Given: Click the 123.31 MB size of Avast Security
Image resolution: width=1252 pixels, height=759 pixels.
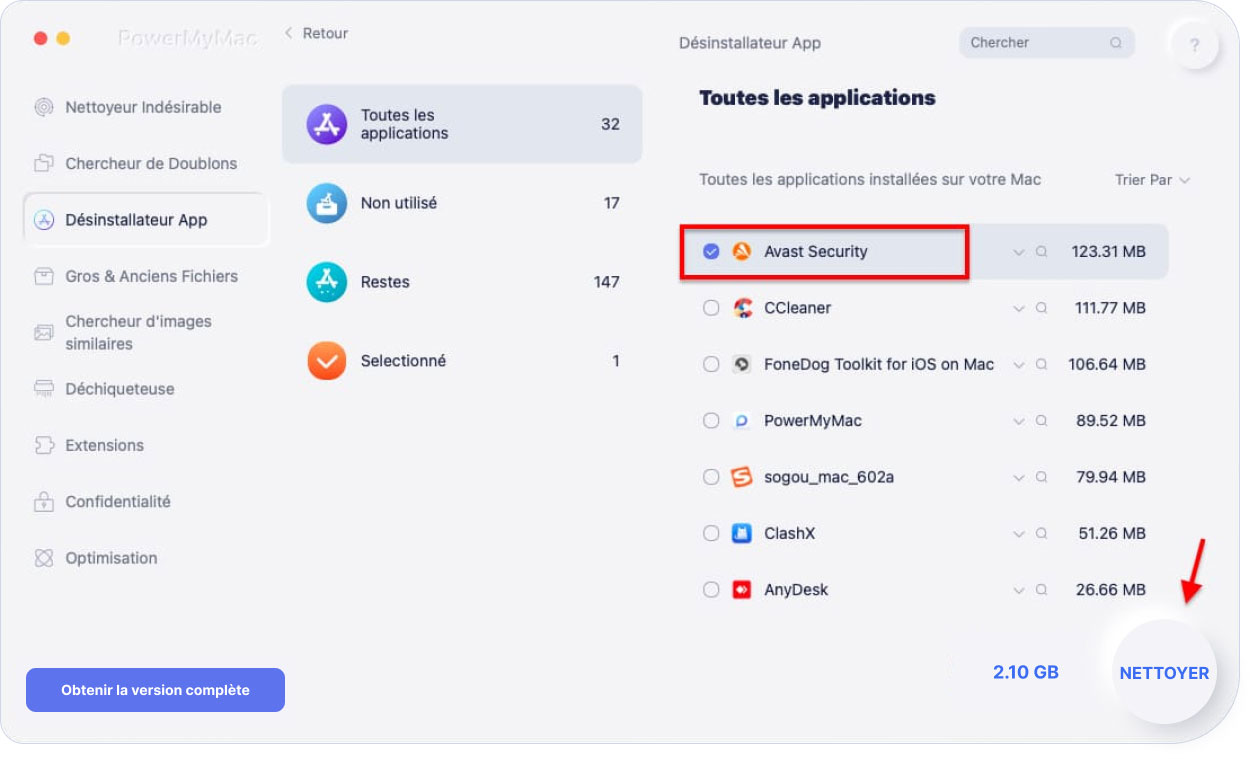Looking at the screenshot, I should coord(1108,252).
